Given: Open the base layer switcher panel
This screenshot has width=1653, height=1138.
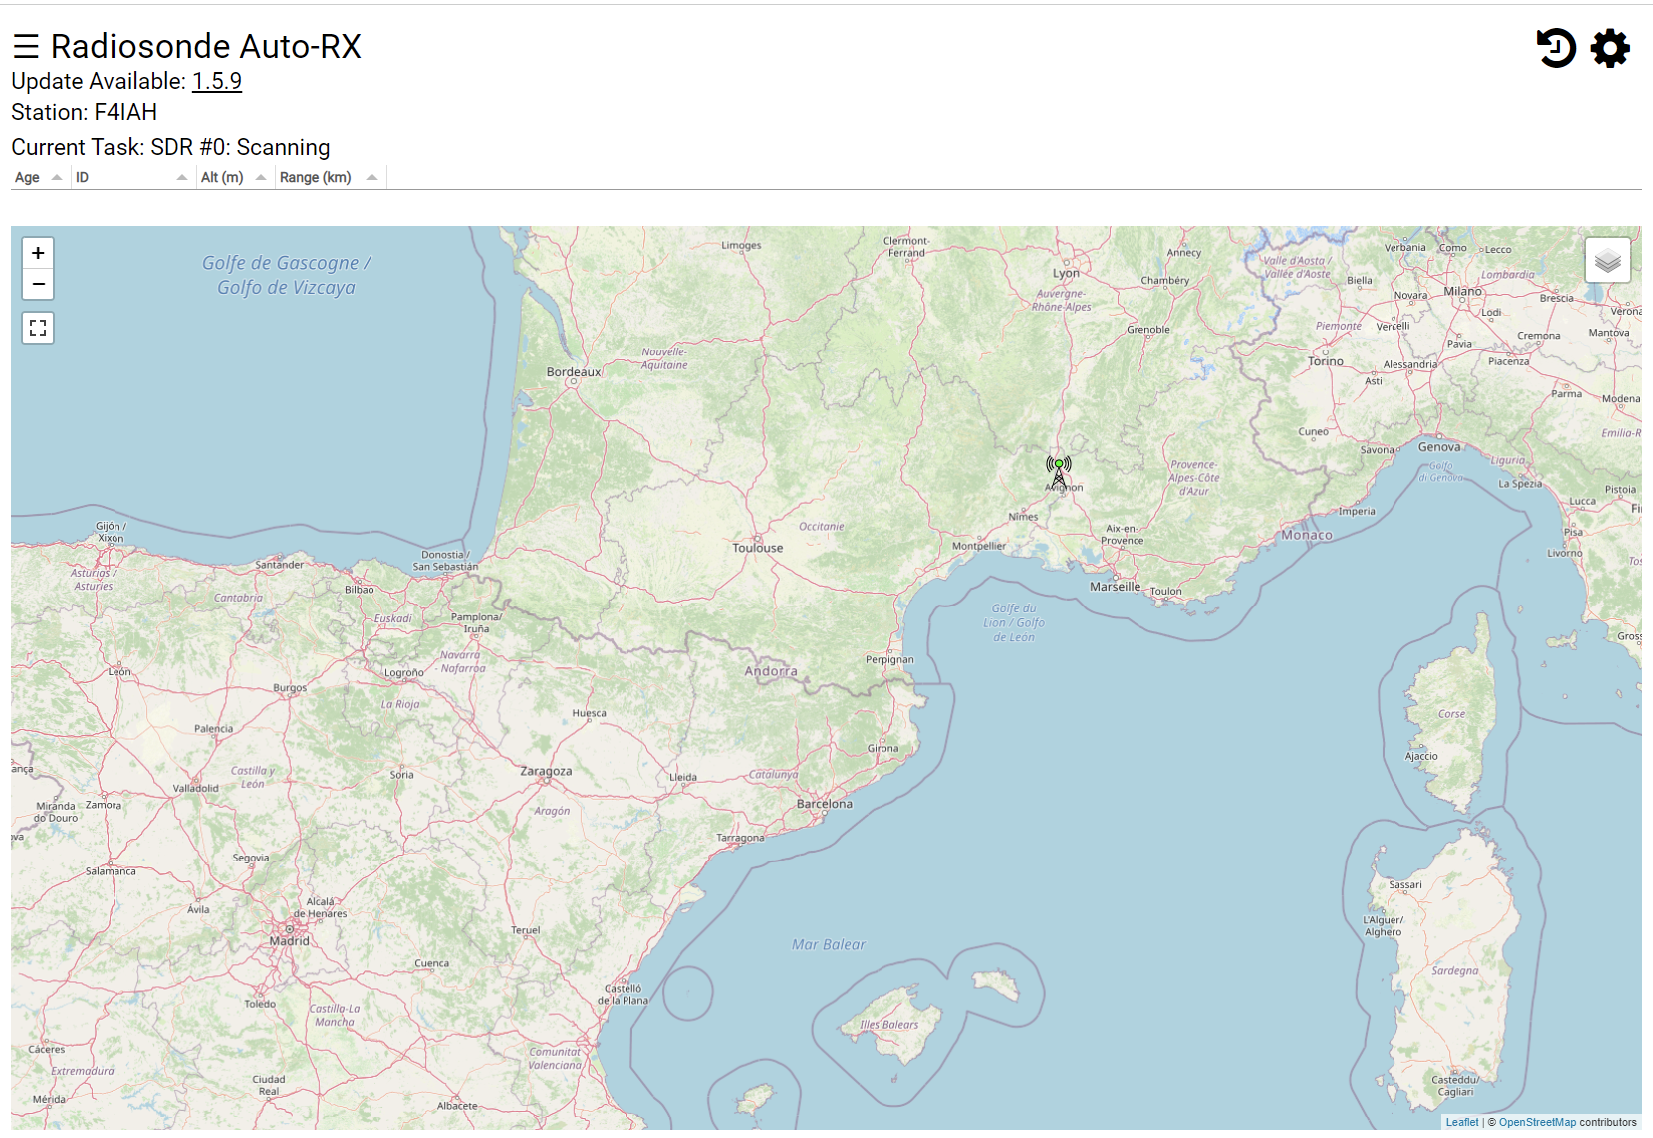Looking at the screenshot, I should tap(1606, 258).
